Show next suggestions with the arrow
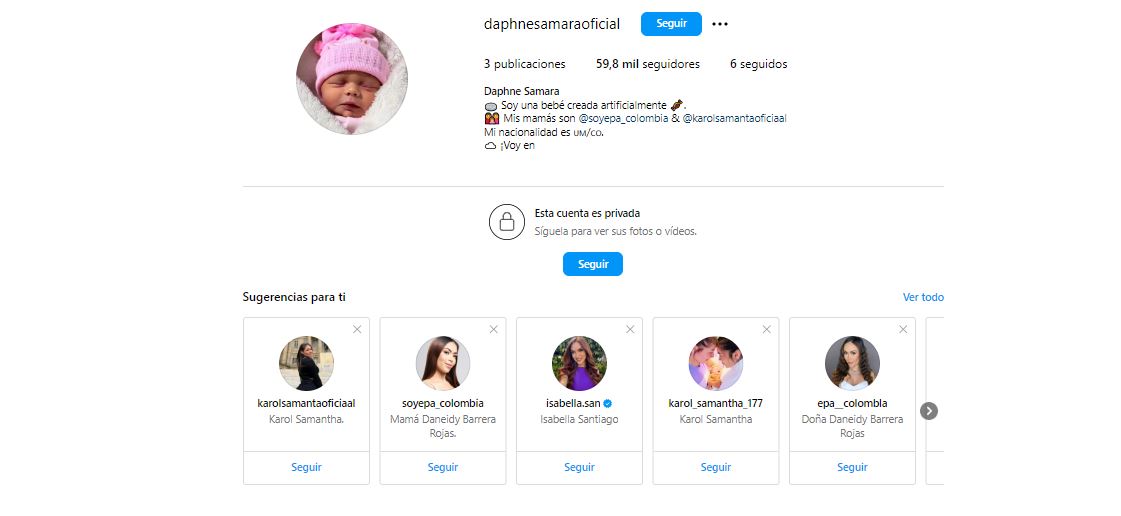Viewport: 1121px width, 516px height. (x=929, y=411)
